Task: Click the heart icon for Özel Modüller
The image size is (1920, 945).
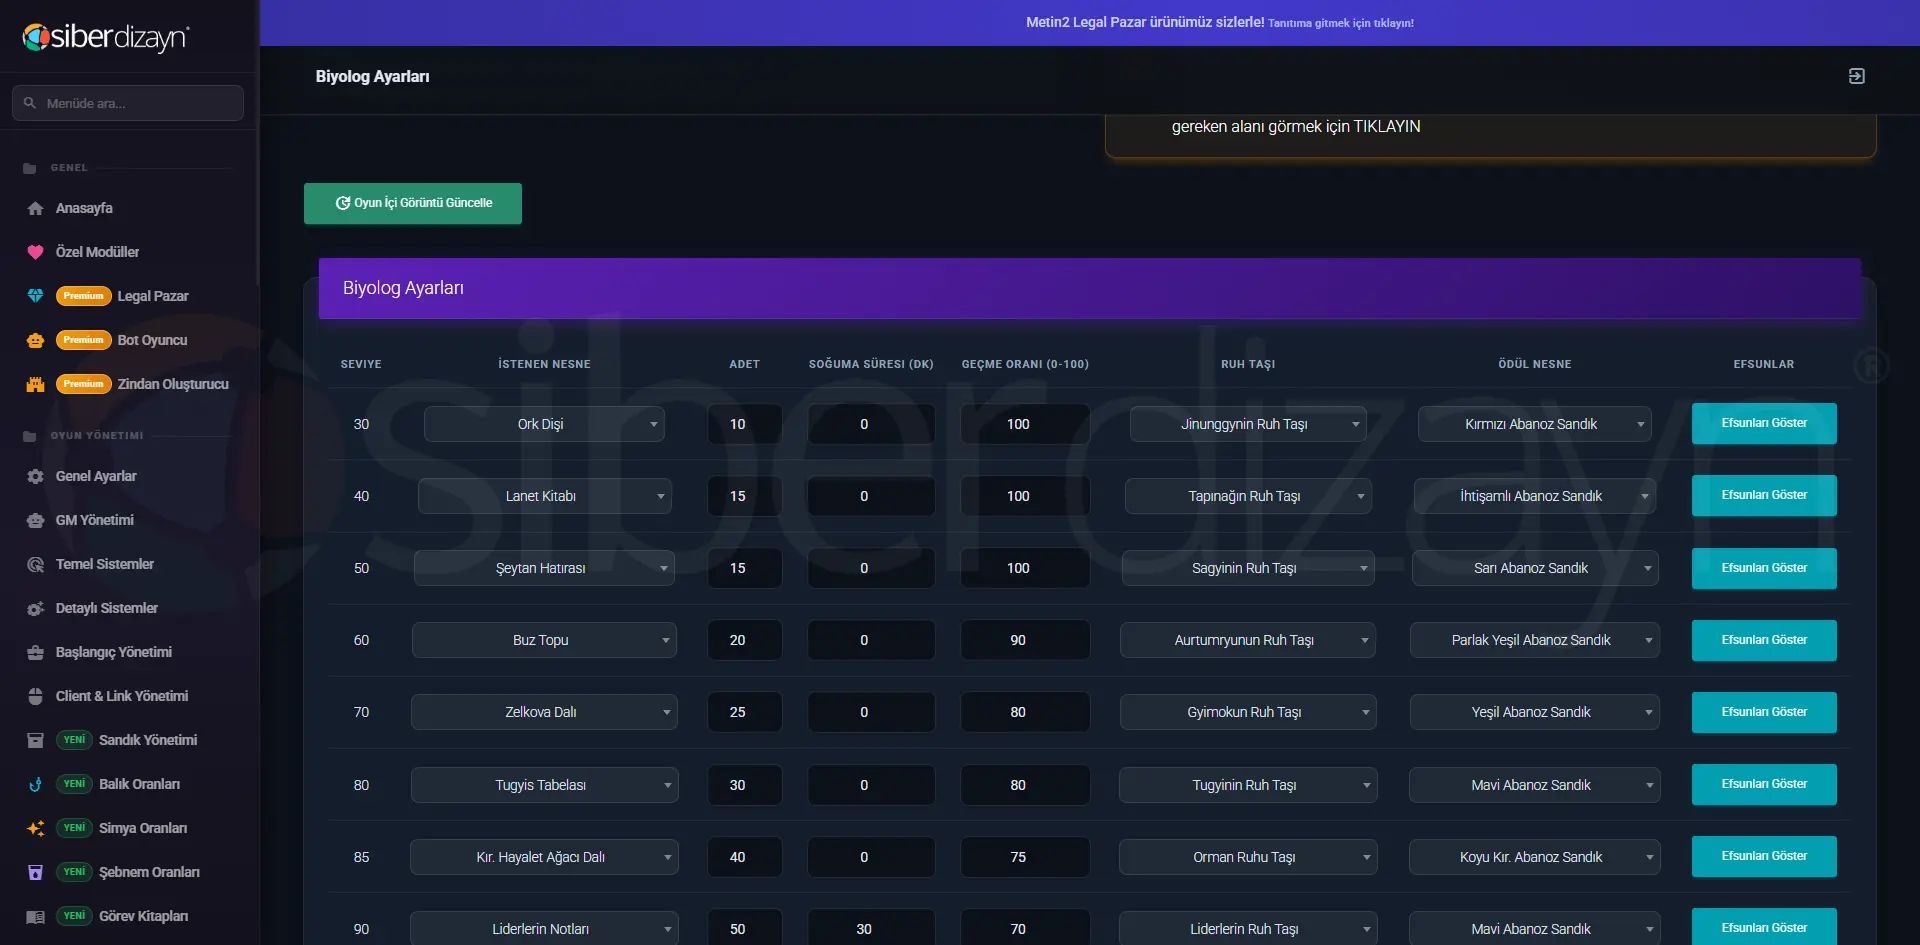Action: 35,252
